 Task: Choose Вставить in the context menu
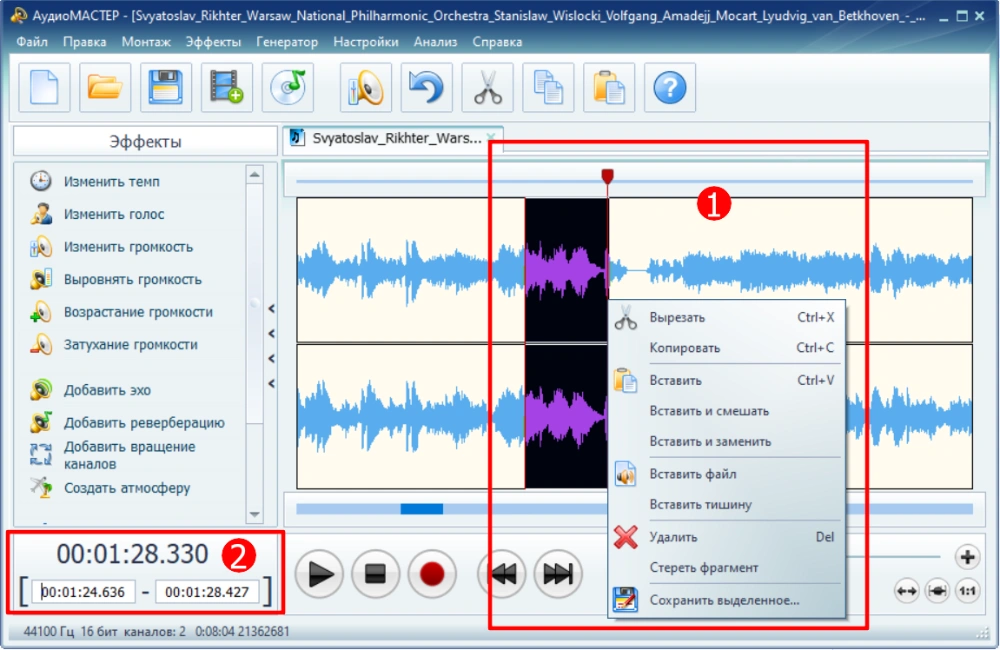click(x=726, y=381)
